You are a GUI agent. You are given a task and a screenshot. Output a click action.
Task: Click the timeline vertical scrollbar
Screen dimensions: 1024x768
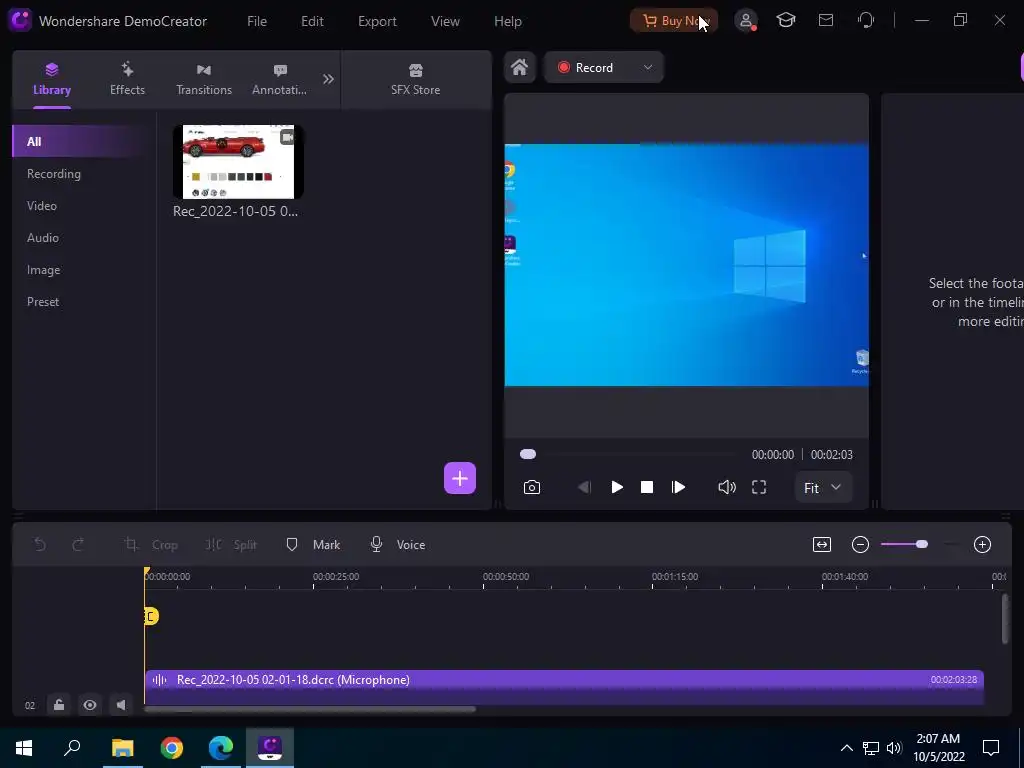tap(1004, 619)
